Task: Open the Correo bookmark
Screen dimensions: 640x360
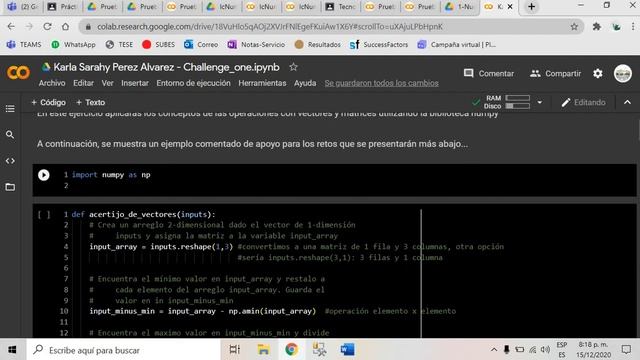Action: [201, 44]
